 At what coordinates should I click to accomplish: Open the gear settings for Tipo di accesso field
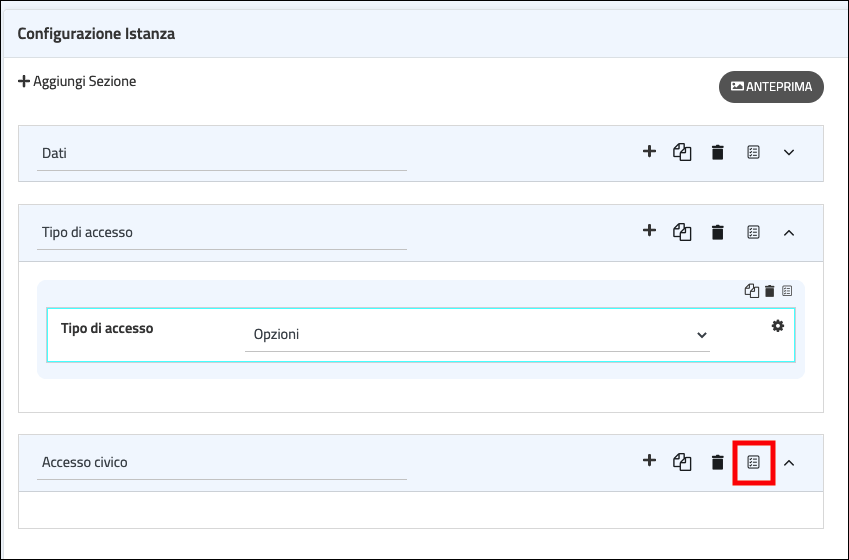tap(778, 326)
